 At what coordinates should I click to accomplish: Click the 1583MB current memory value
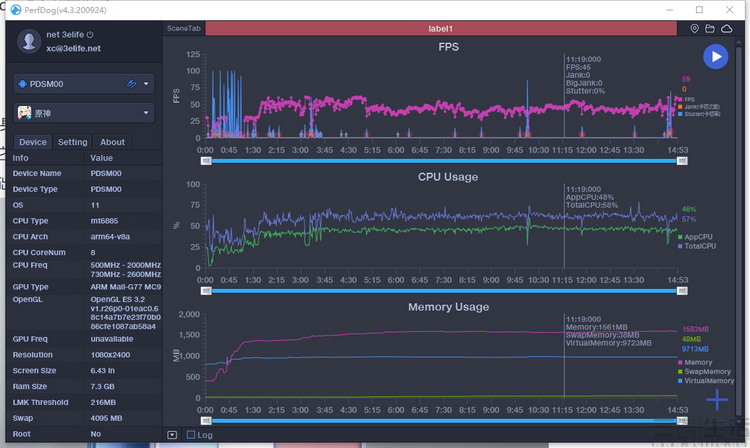tap(695, 329)
